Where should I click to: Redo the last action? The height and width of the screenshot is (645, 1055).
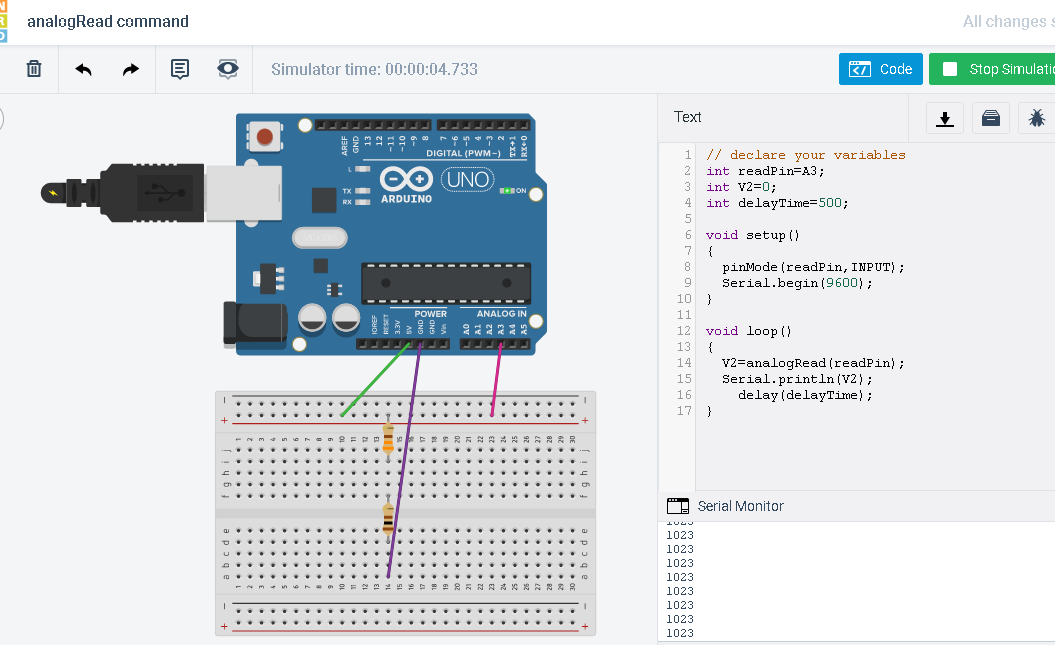(130, 68)
